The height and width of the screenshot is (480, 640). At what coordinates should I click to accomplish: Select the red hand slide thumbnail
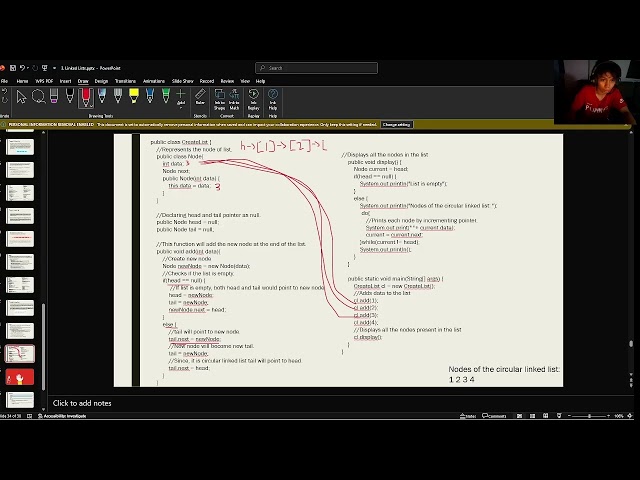(x=20, y=377)
